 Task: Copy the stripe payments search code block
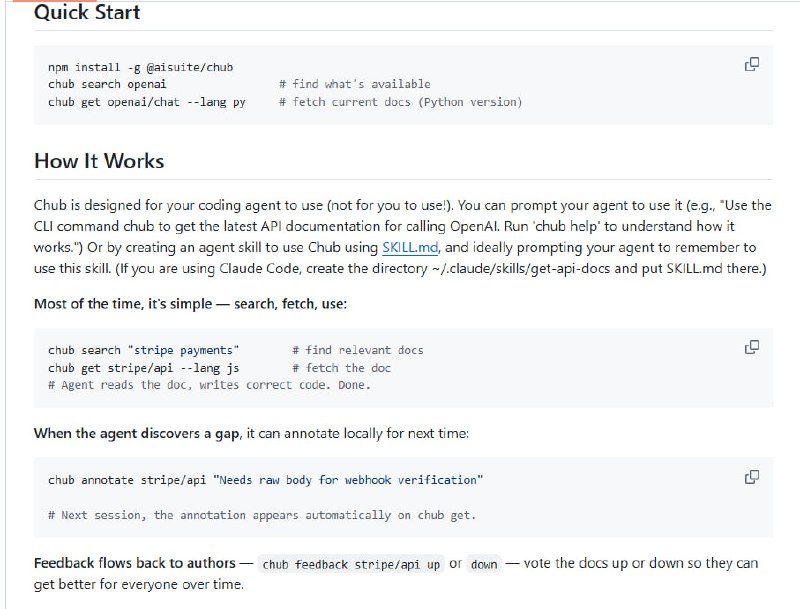752,348
